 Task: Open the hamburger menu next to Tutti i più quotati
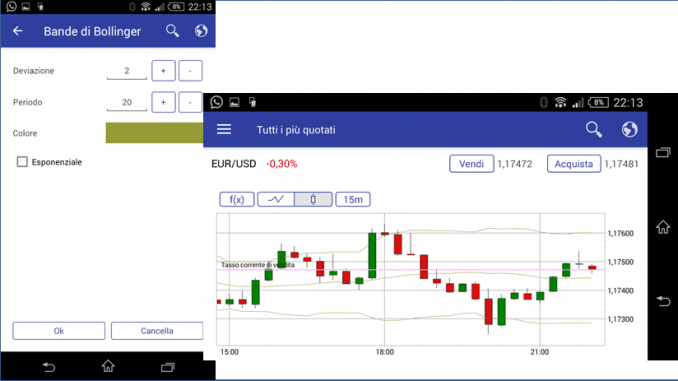coord(224,129)
